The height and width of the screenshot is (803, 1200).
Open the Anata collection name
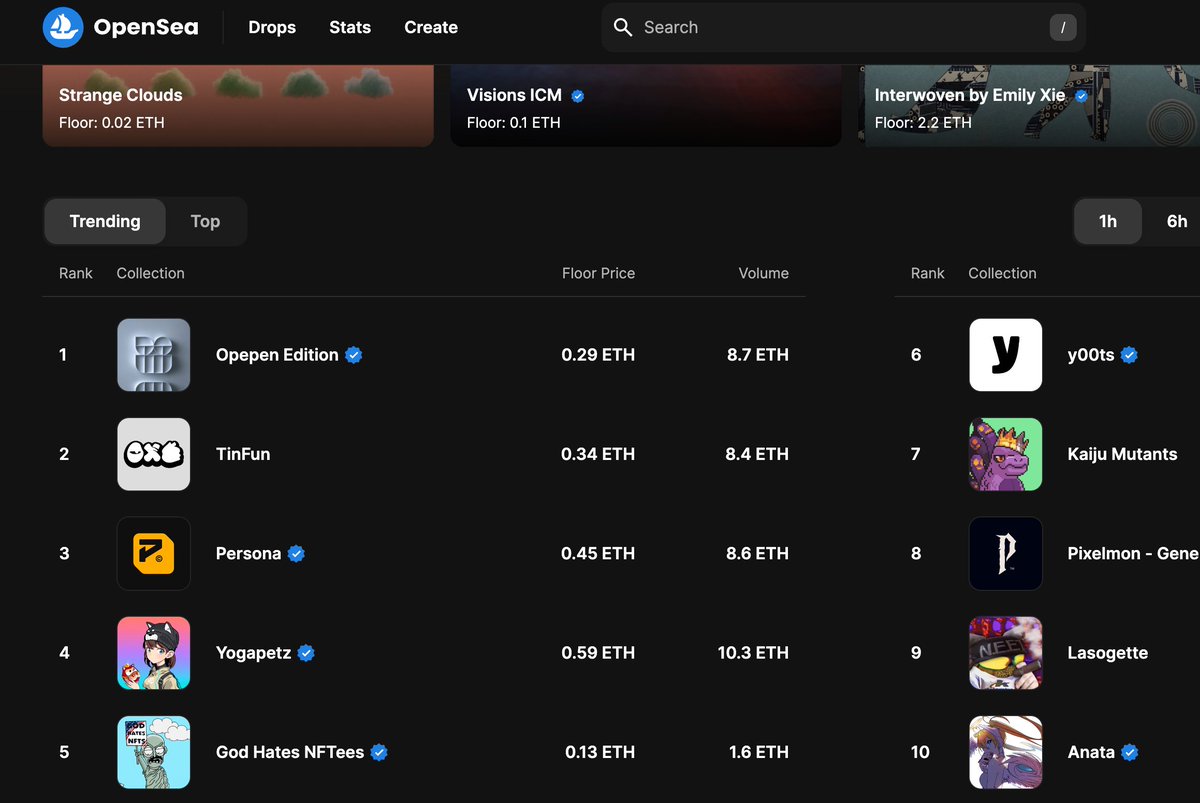pyautogui.click(x=1091, y=752)
